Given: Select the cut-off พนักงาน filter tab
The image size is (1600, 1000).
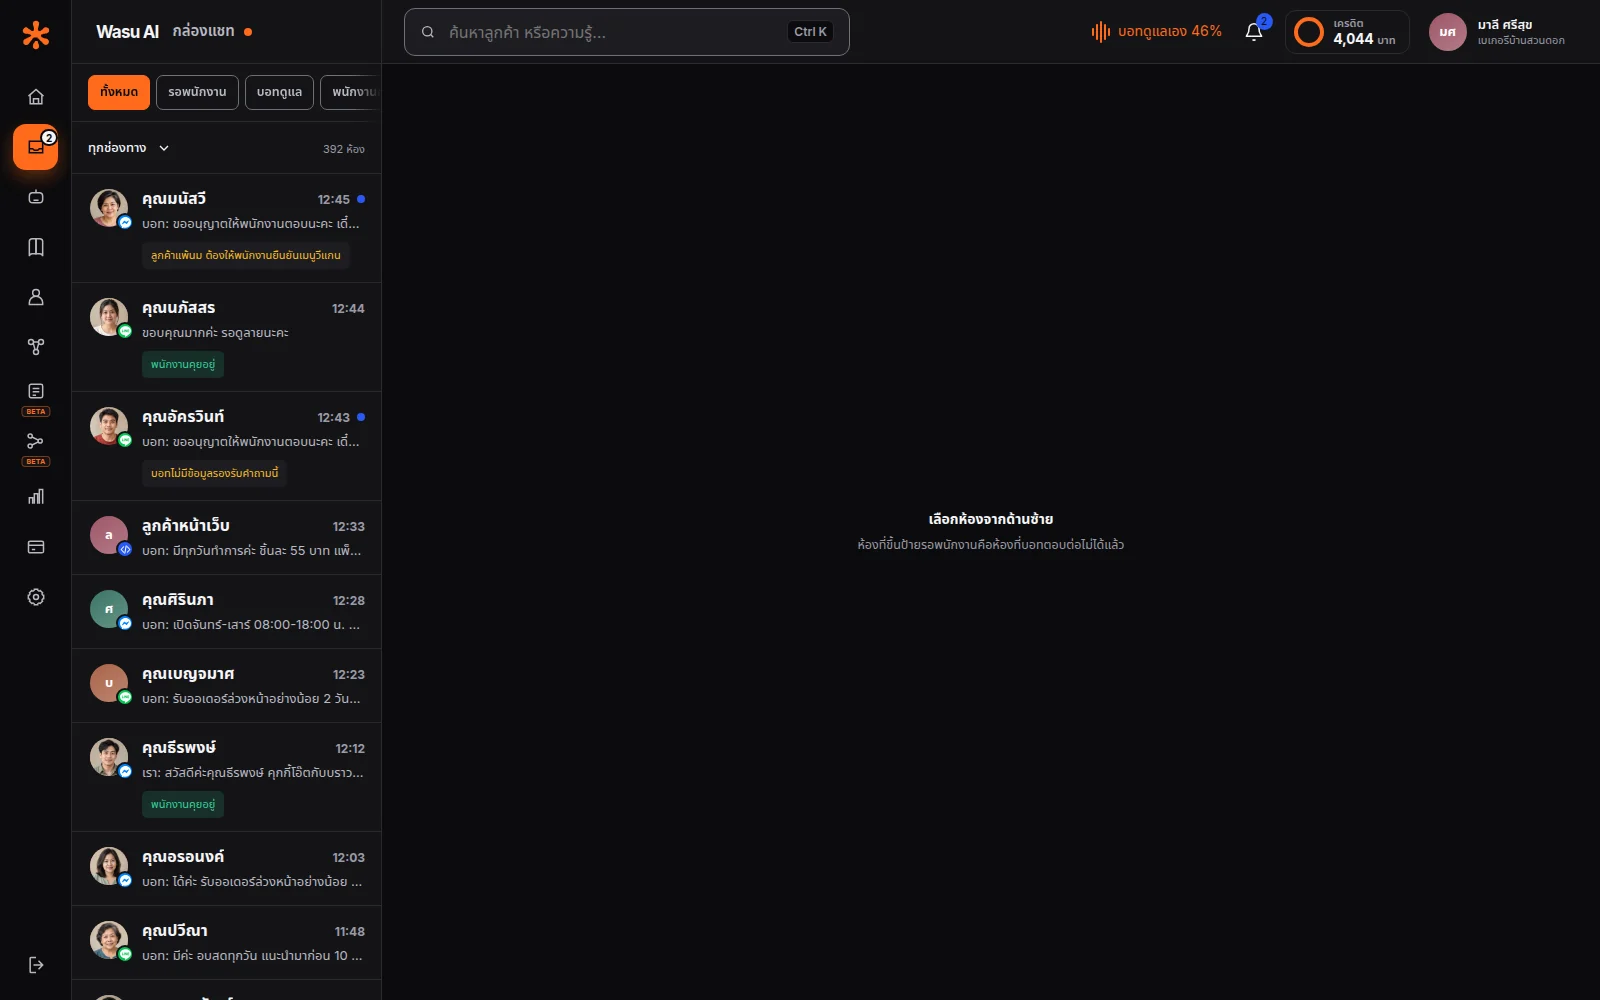Looking at the screenshot, I should (351, 92).
